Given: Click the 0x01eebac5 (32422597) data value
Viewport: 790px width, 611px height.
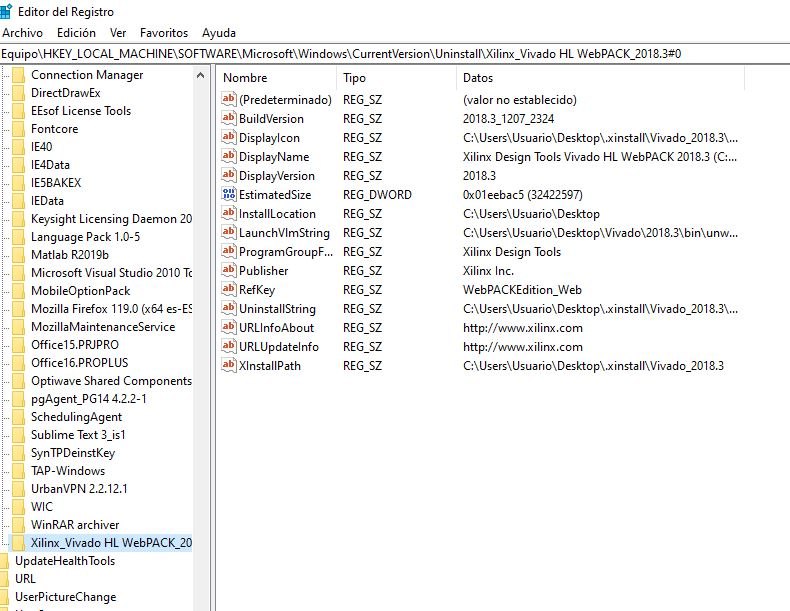Looking at the screenshot, I should pos(522,195).
